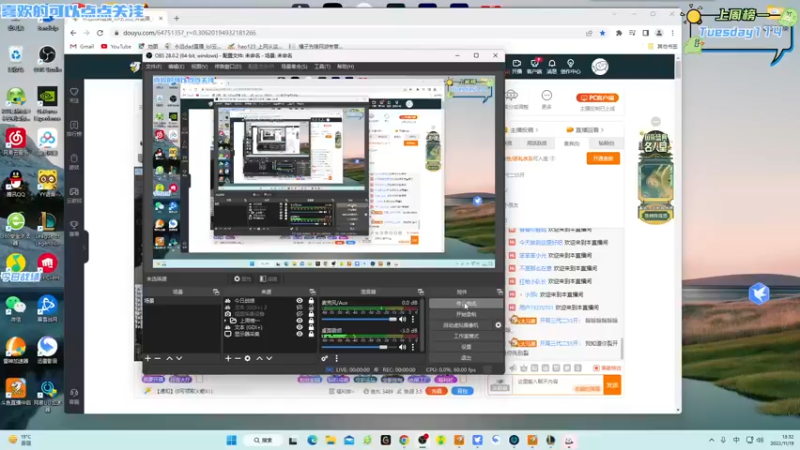This screenshot has height=450, width=800.
Task: Toggle visibility of 文本 (GDI+) source
Action: point(299,327)
